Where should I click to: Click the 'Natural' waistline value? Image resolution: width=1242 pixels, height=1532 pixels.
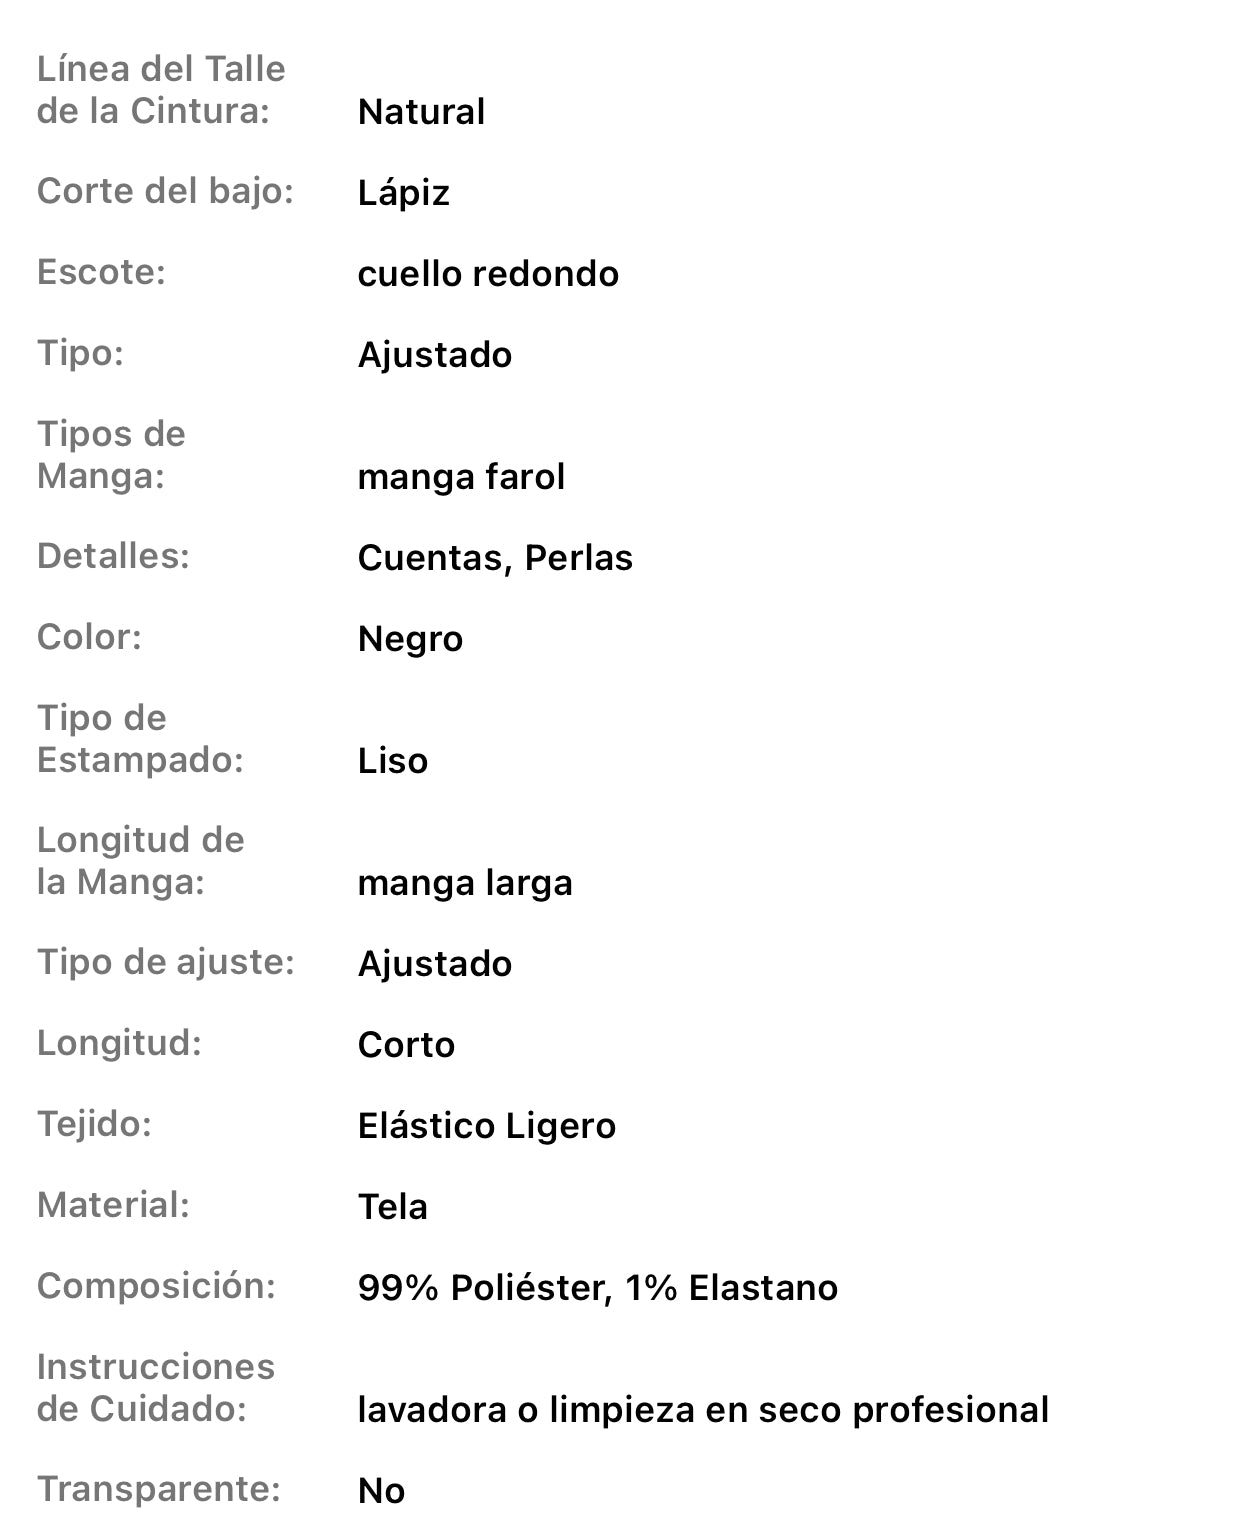[421, 112]
